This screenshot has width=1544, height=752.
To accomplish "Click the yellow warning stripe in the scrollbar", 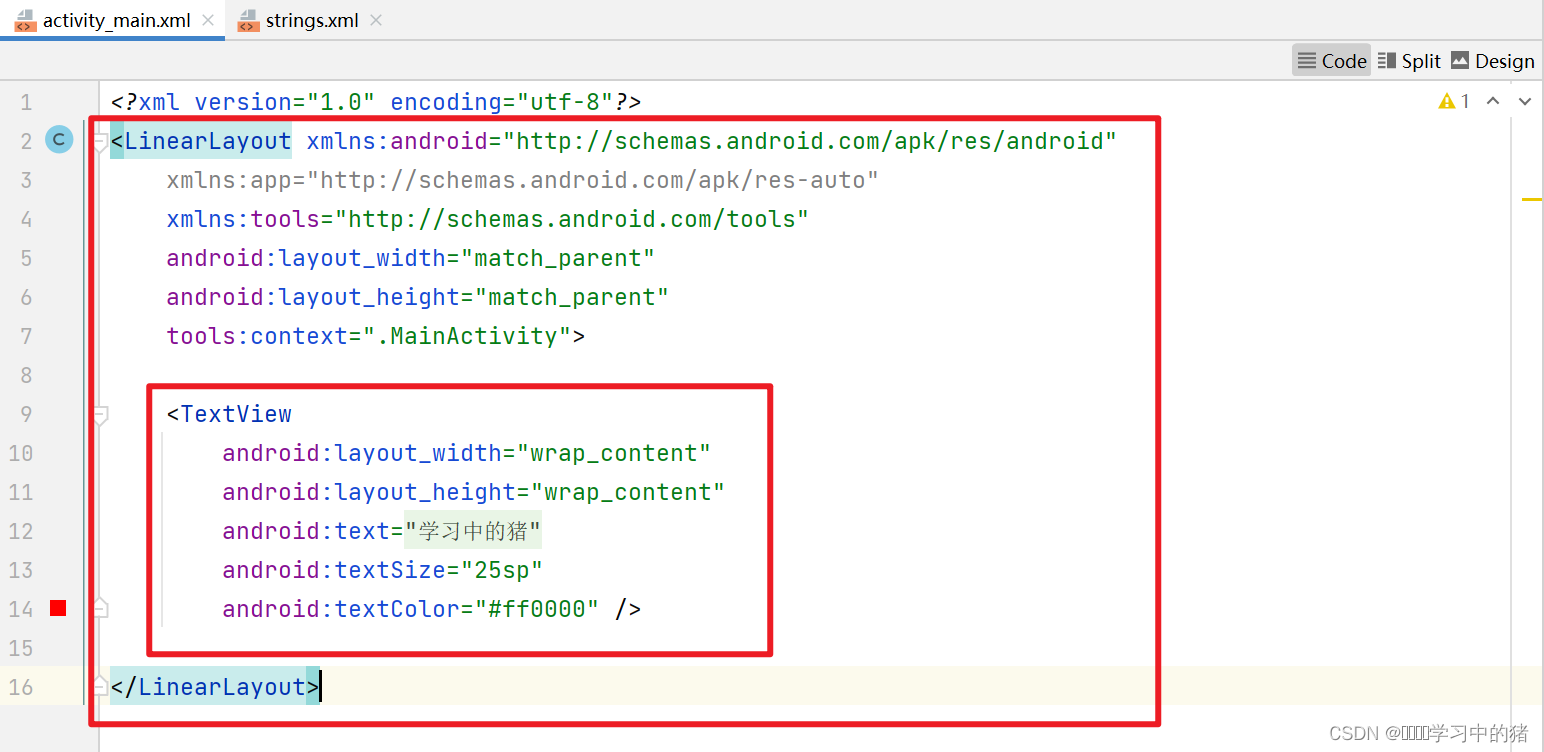I will (1531, 200).
